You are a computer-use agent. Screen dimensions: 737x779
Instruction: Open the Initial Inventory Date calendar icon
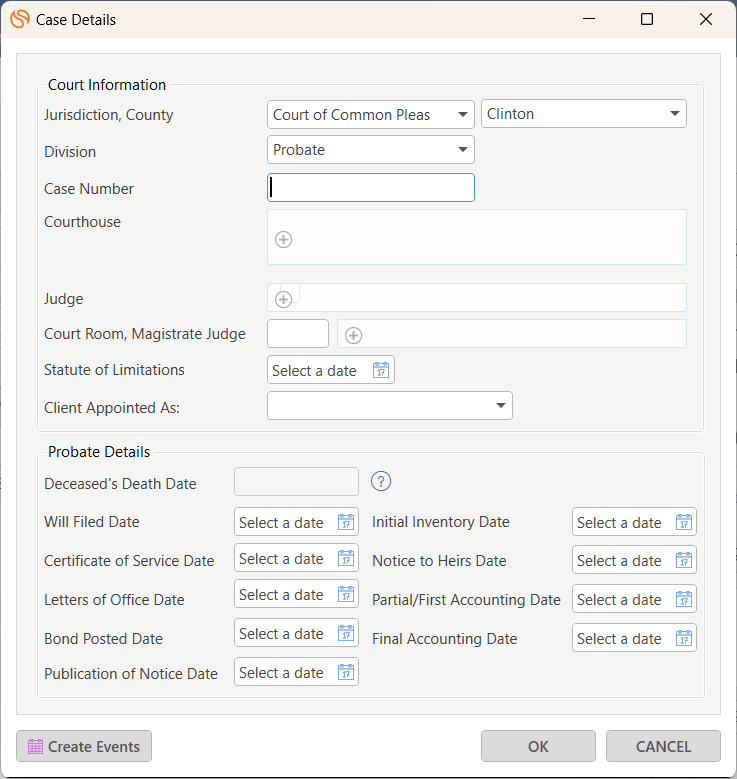pyautogui.click(x=684, y=522)
